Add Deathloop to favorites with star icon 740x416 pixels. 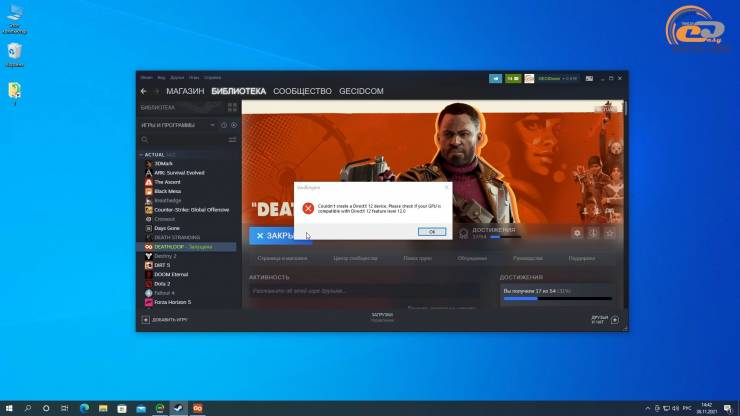click(610, 233)
